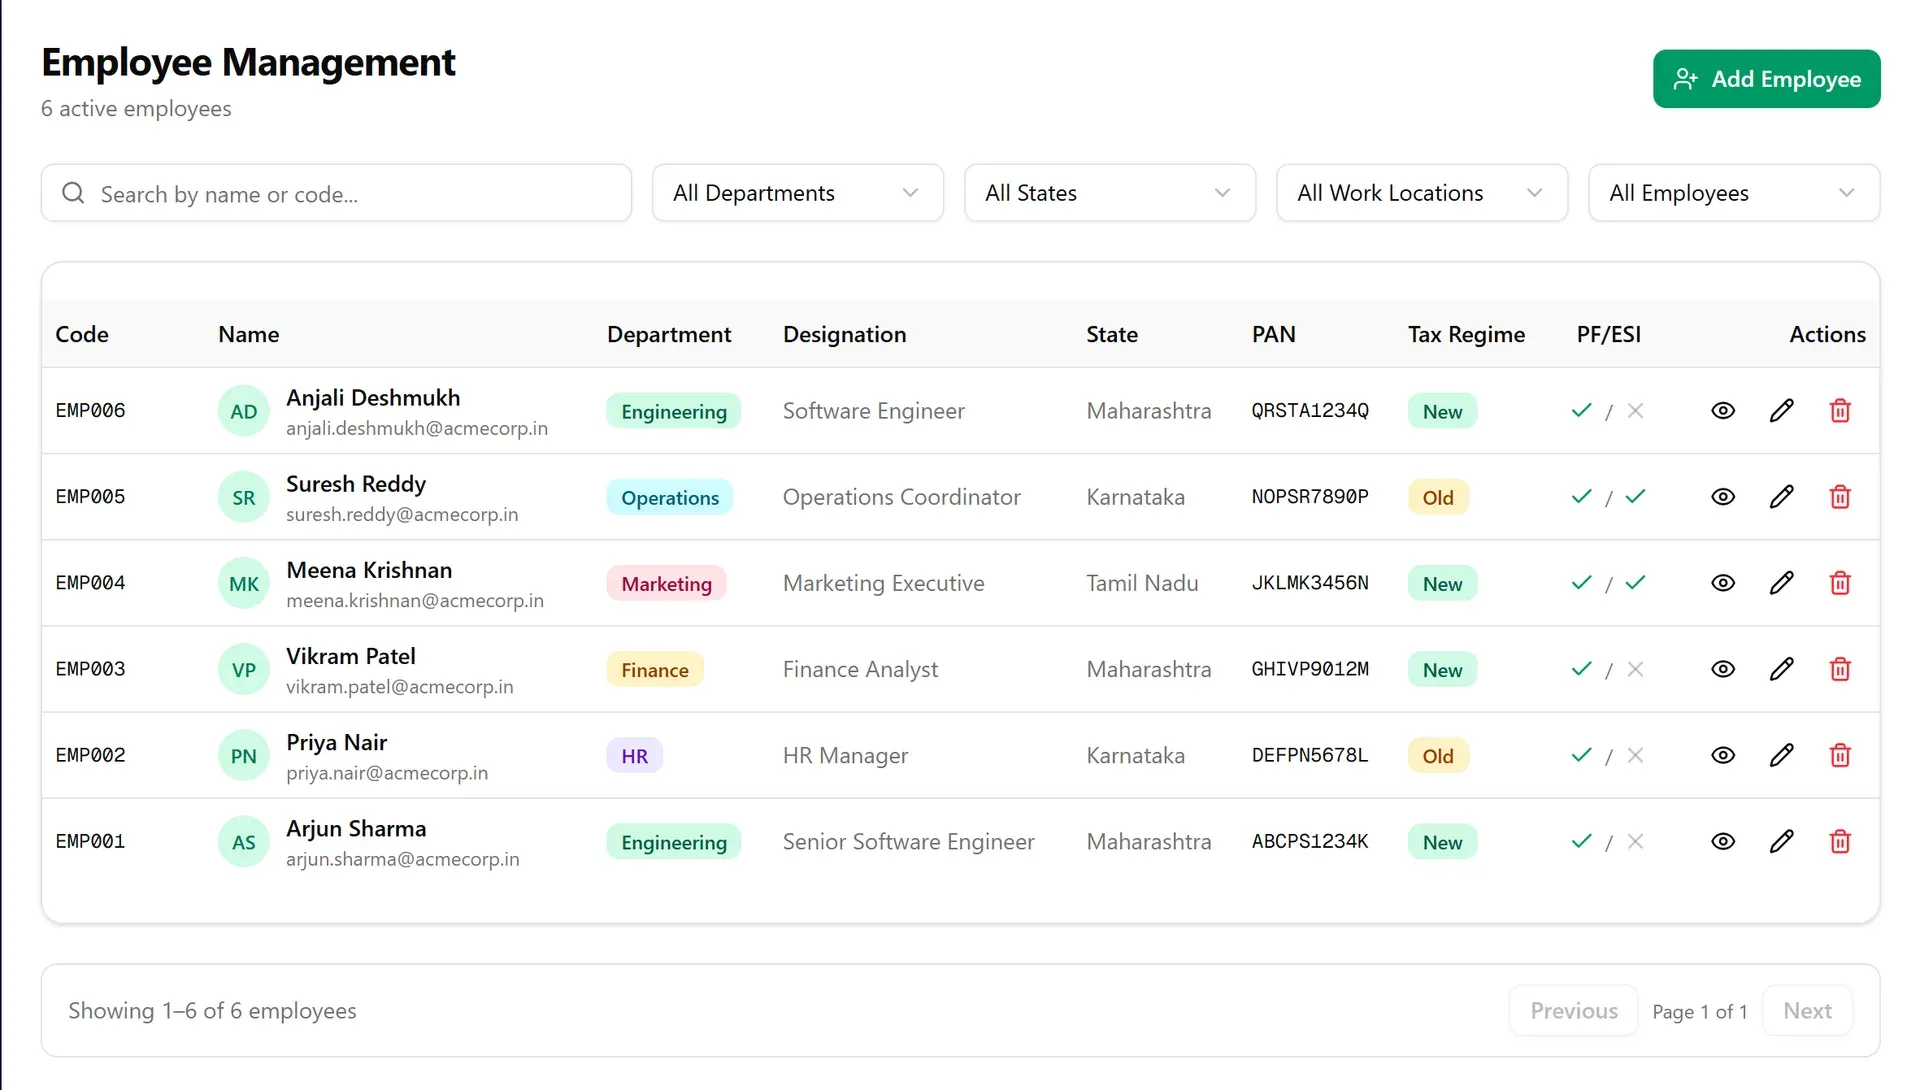Expand the All States filter
Screen dimensions: 1920x1090
(x=1109, y=193)
